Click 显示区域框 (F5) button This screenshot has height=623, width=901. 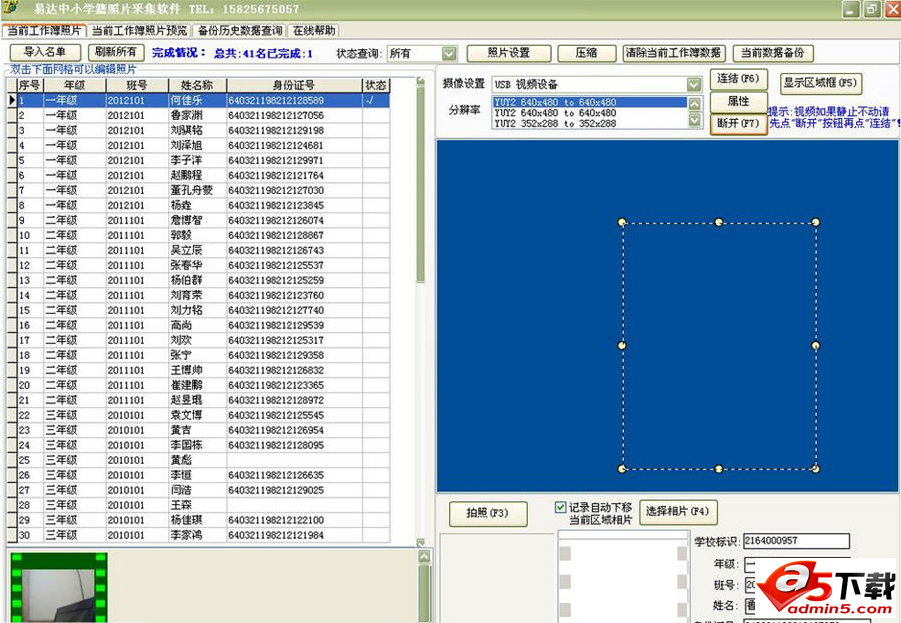pos(820,84)
